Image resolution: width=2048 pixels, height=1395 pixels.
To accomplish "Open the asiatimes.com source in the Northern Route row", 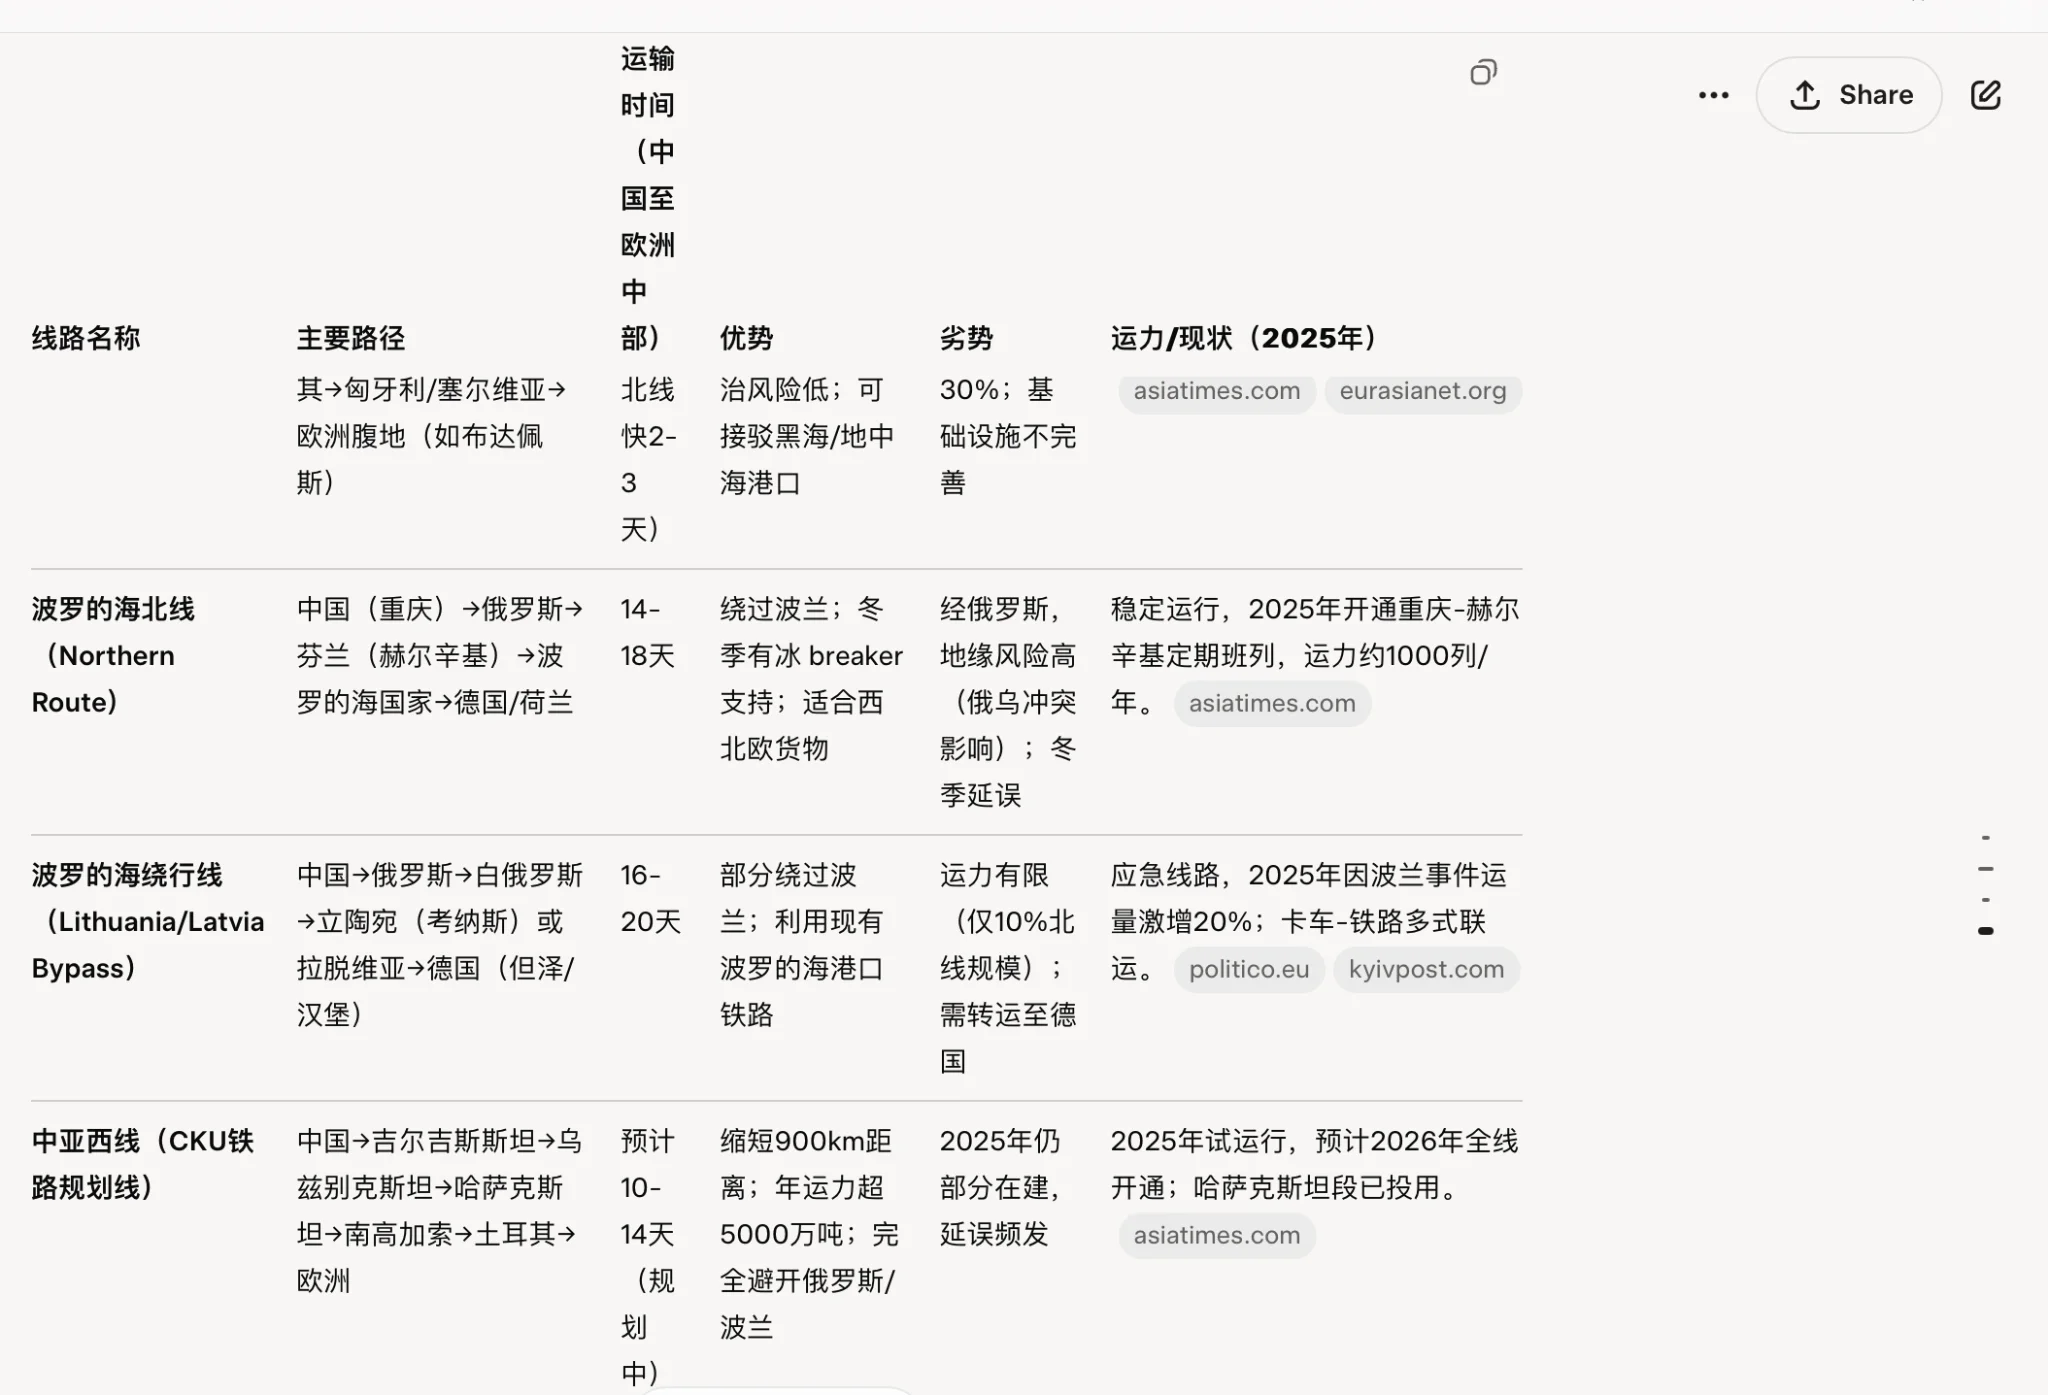I will [x=1271, y=703].
